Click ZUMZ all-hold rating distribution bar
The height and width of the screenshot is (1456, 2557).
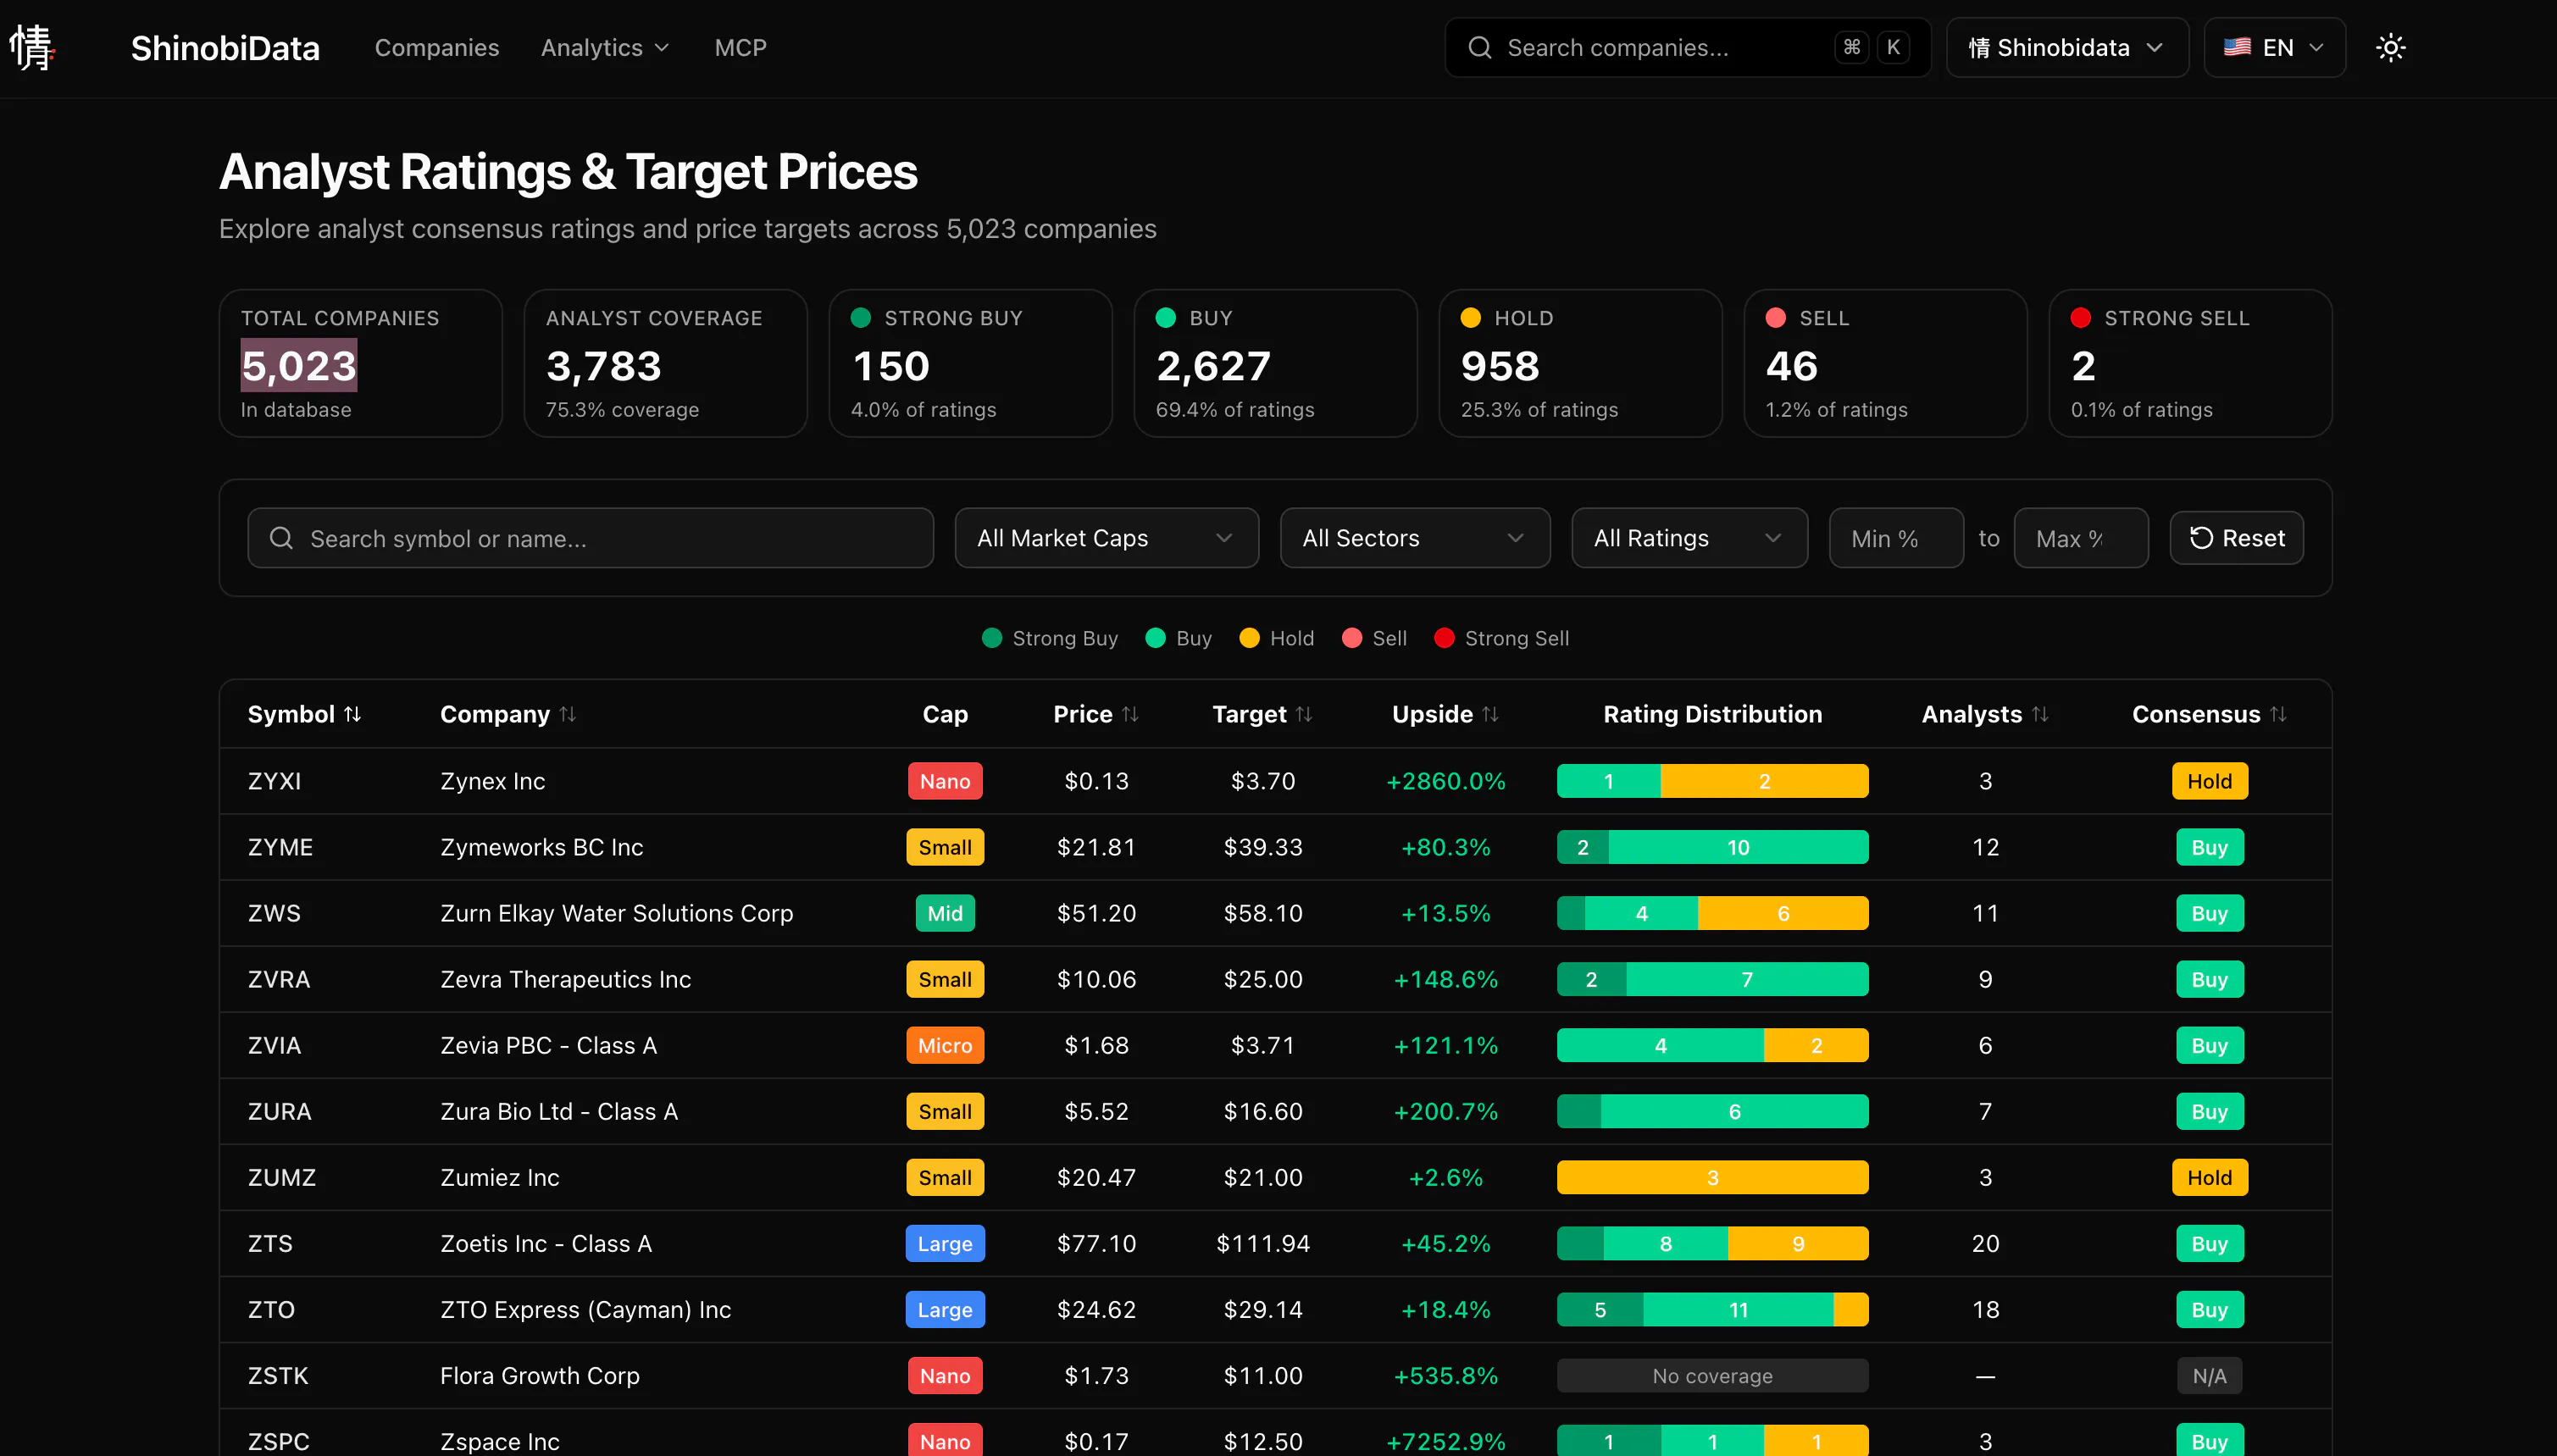(1712, 1177)
